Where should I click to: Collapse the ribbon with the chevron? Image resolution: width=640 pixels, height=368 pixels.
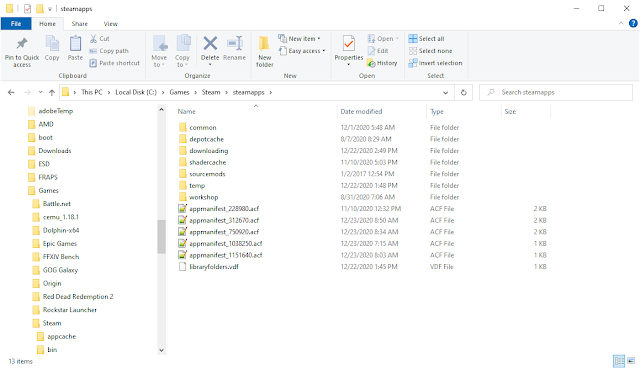pyautogui.click(x=621, y=24)
